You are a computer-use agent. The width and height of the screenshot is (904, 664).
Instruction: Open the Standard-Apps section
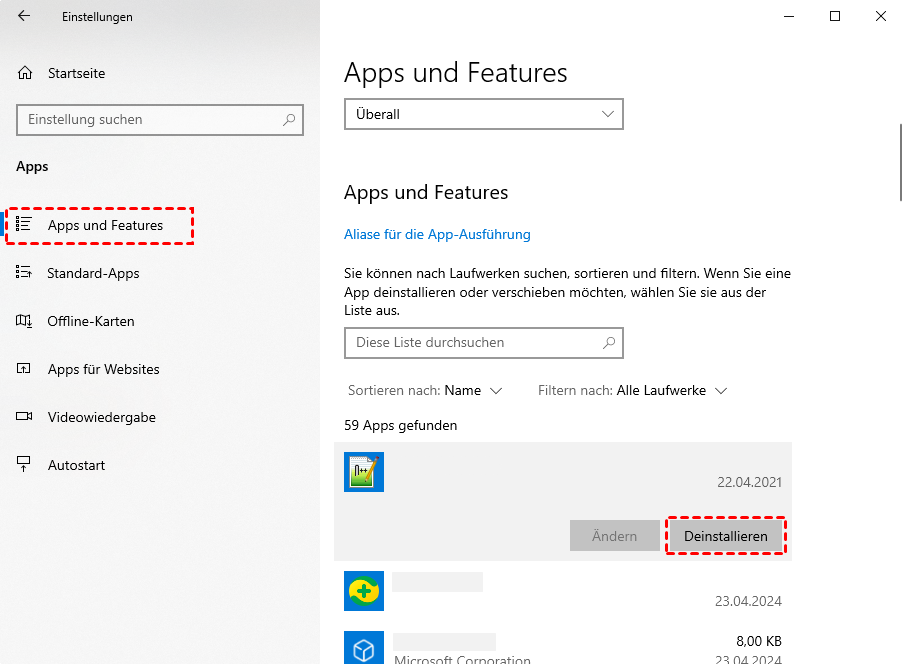click(x=93, y=273)
